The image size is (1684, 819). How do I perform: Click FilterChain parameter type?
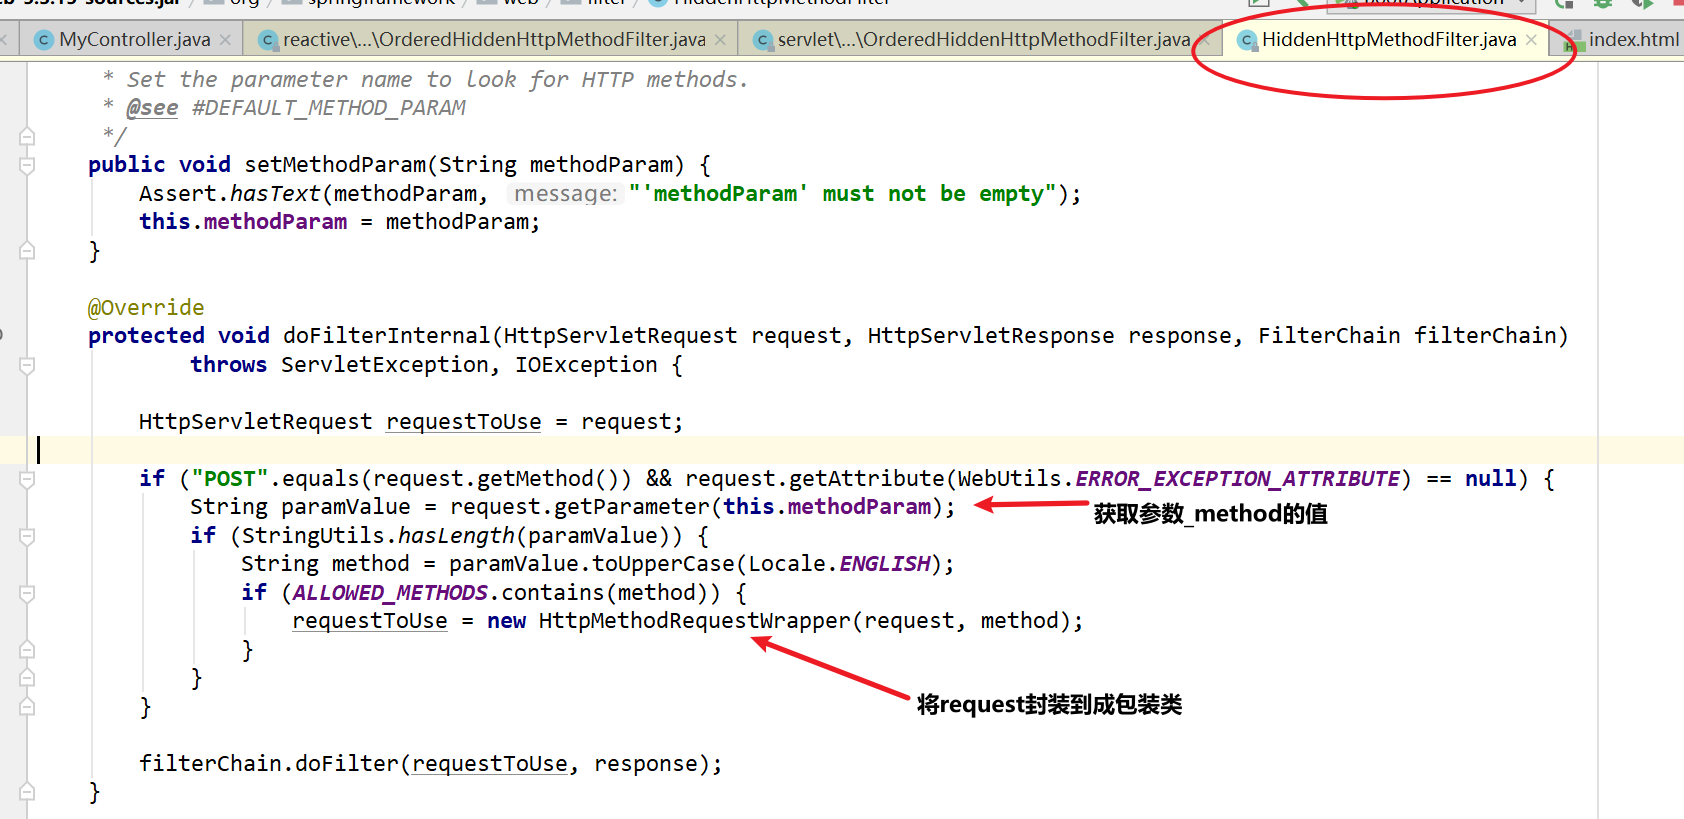(1329, 336)
